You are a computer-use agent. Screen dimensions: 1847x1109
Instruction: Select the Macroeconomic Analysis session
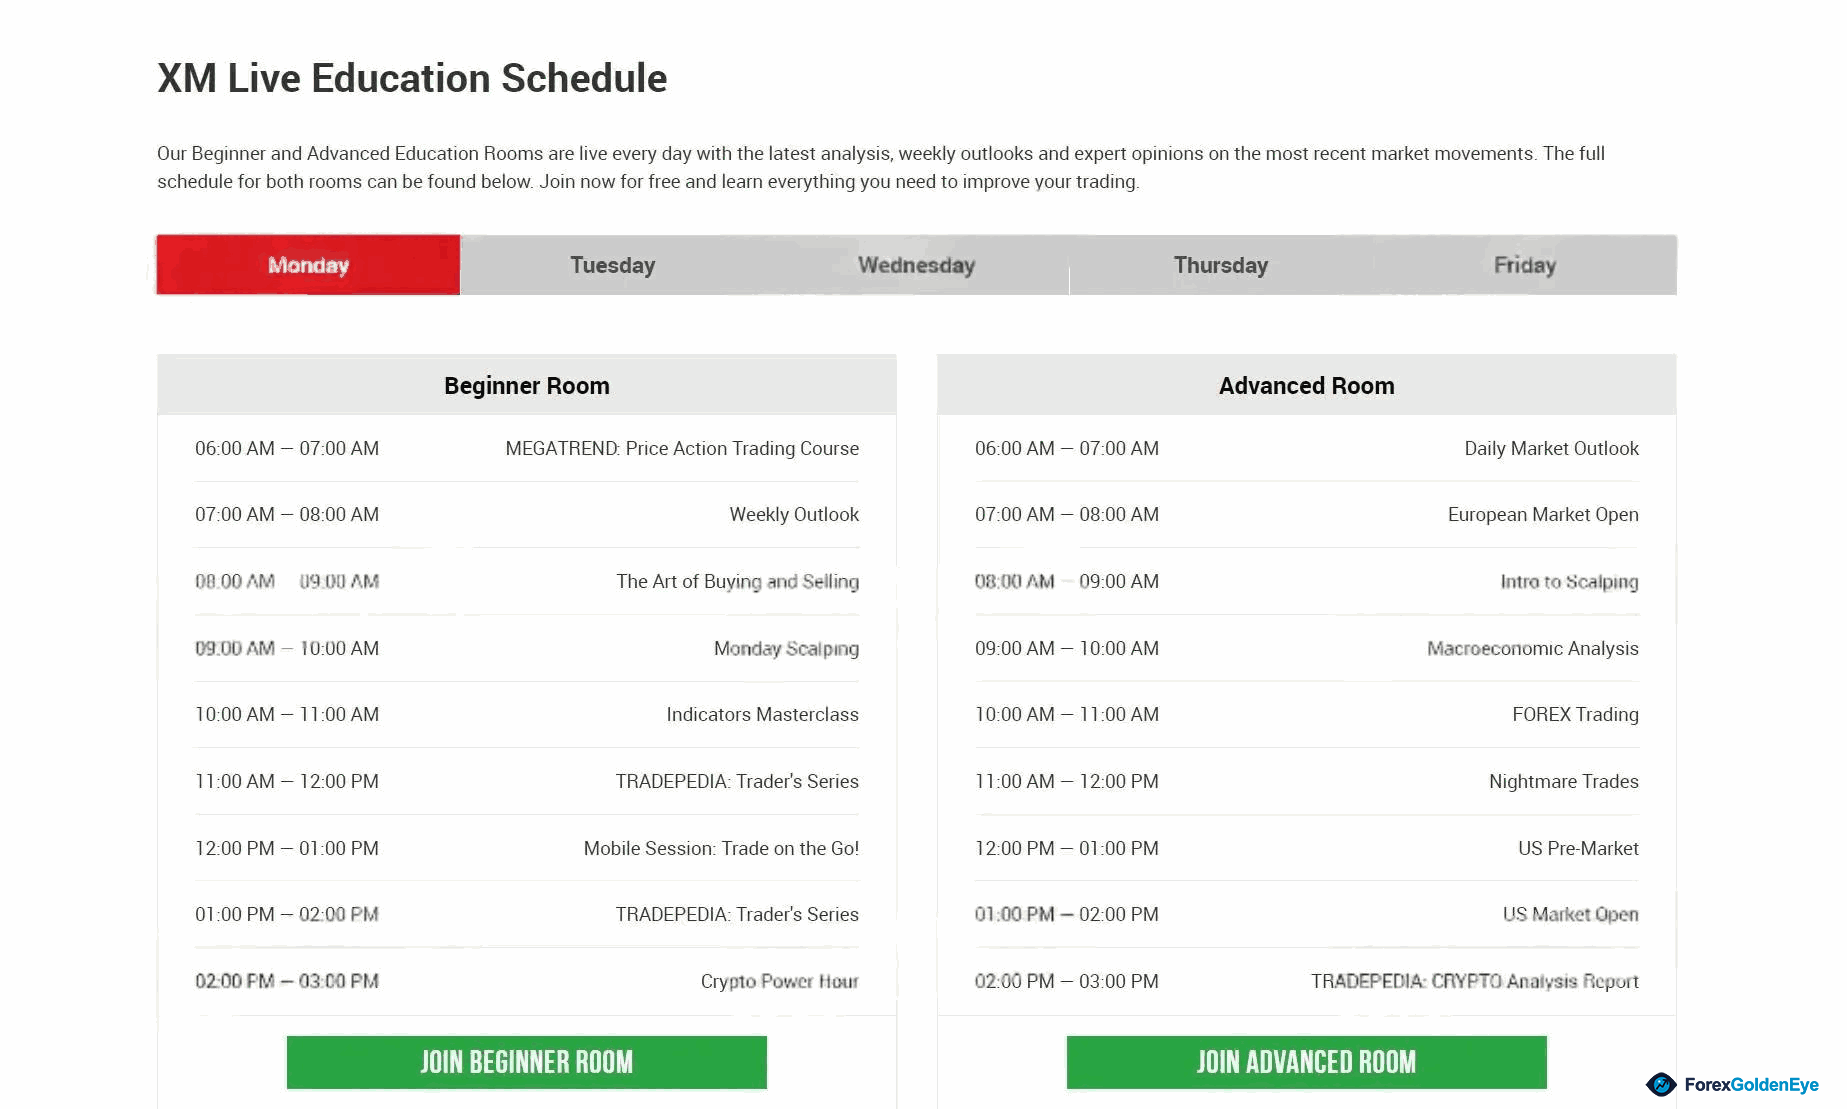tap(1533, 648)
